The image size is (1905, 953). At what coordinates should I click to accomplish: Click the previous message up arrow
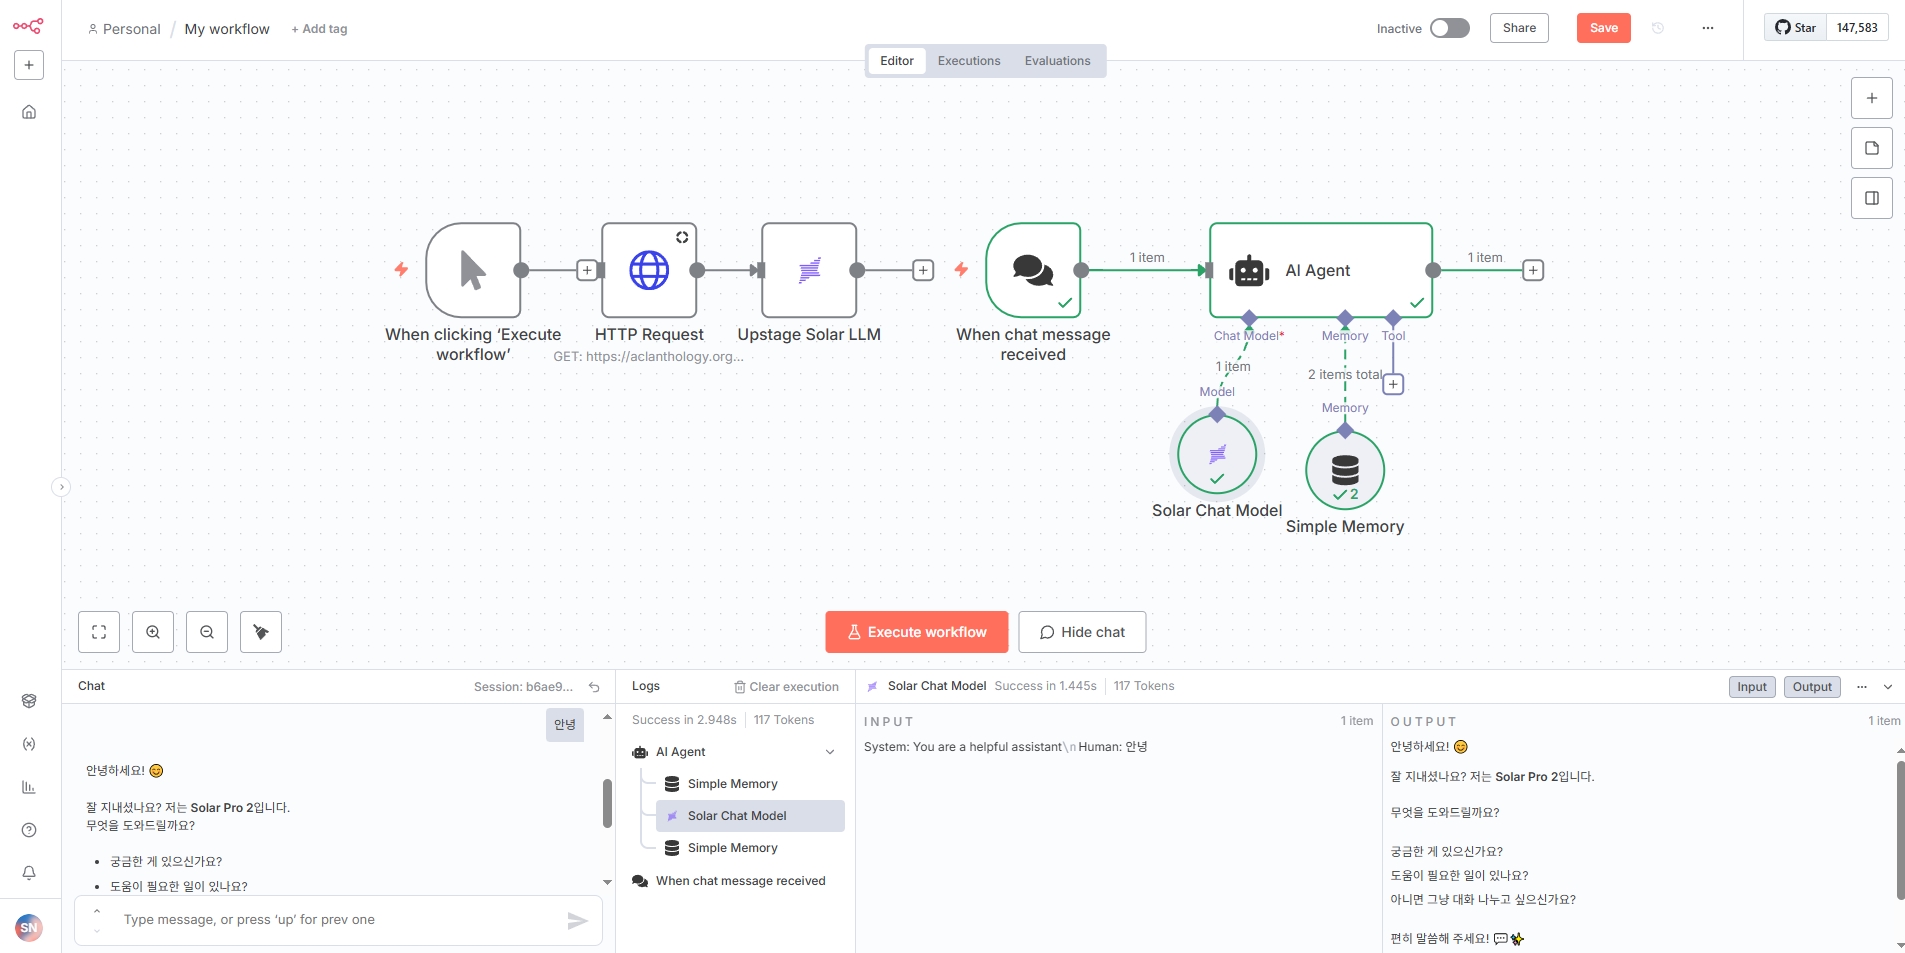pos(97,911)
